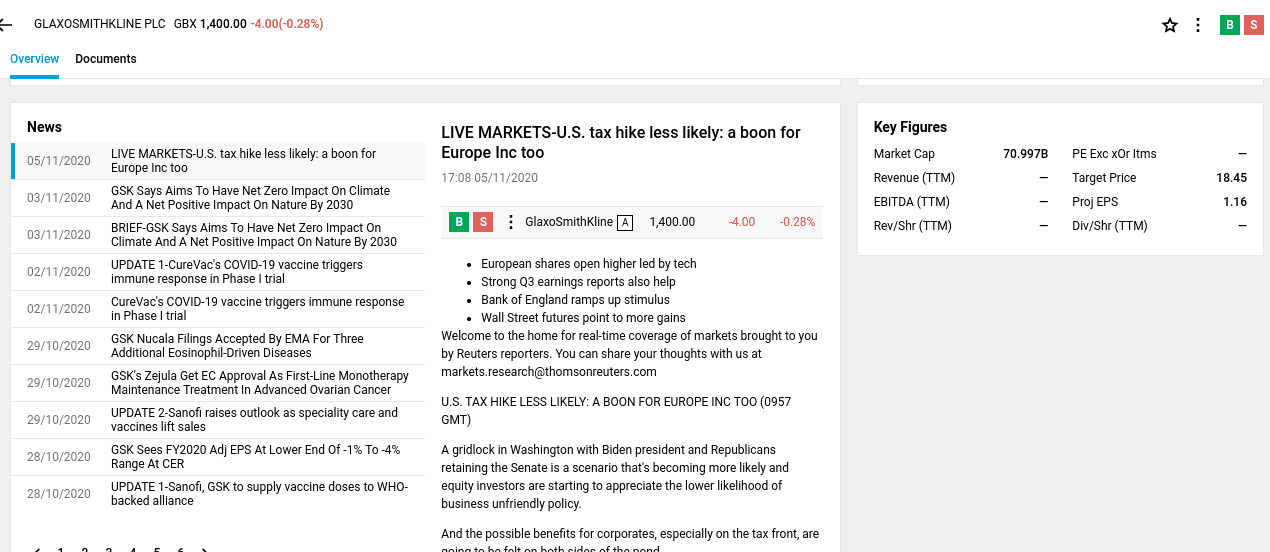Click the EBITDA (TTM) label
This screenshot has width=1270, height=552.
coord(912,202)
